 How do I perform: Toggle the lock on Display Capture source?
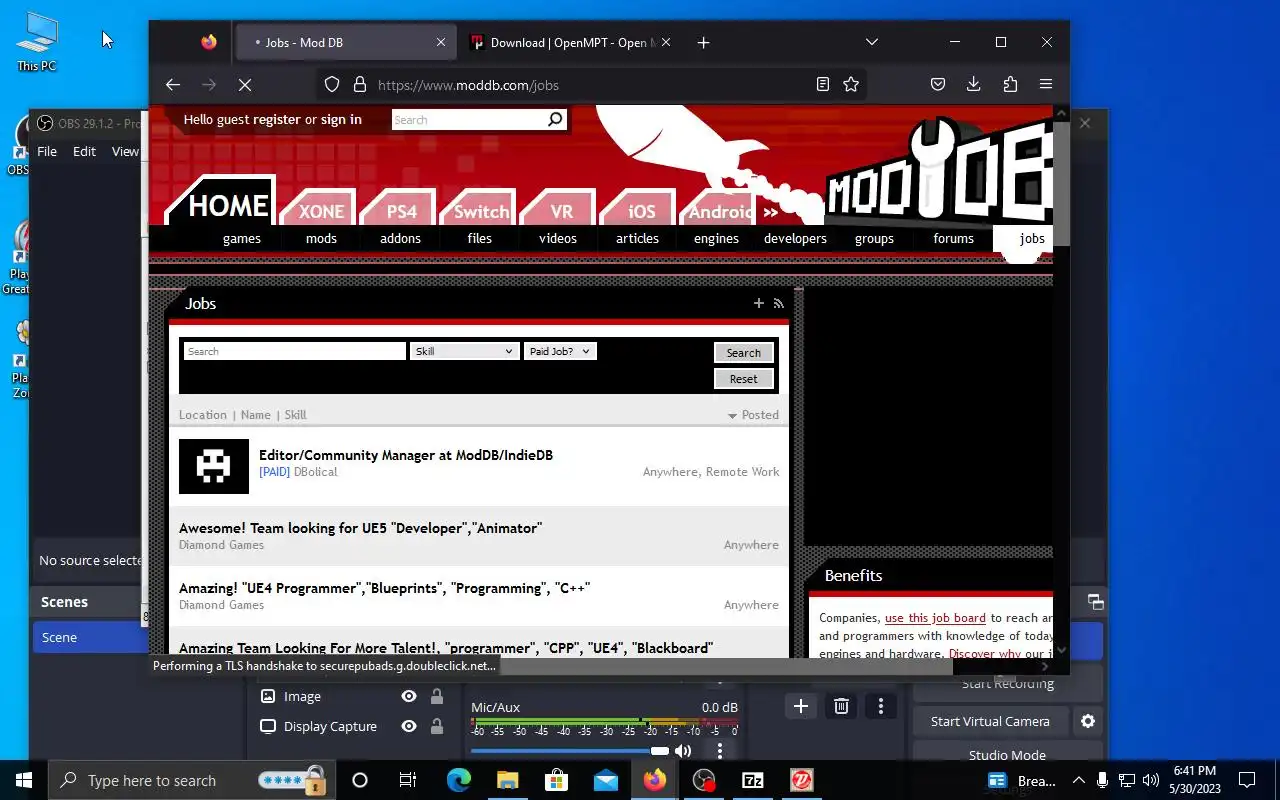[437, 726]
